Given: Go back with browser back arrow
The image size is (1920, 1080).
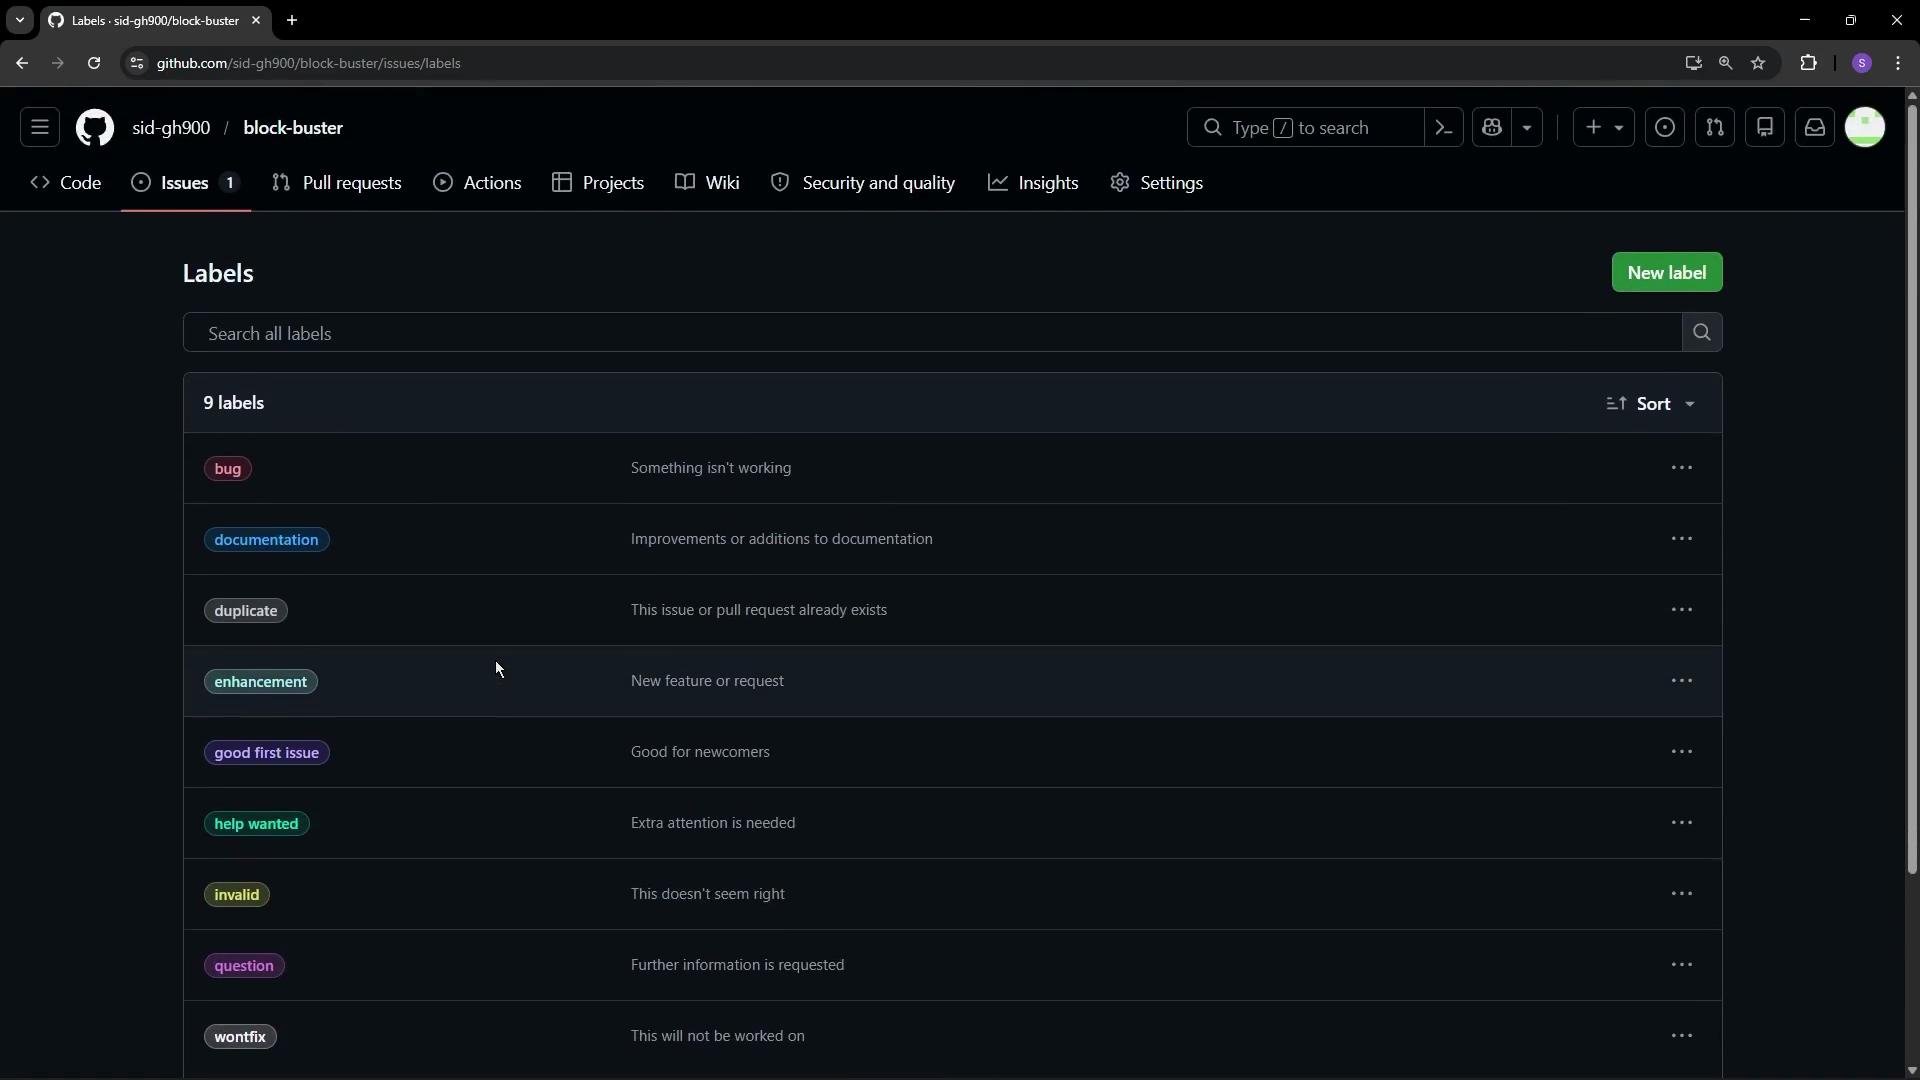Looking at the screenshot, I should coord(22,63).
